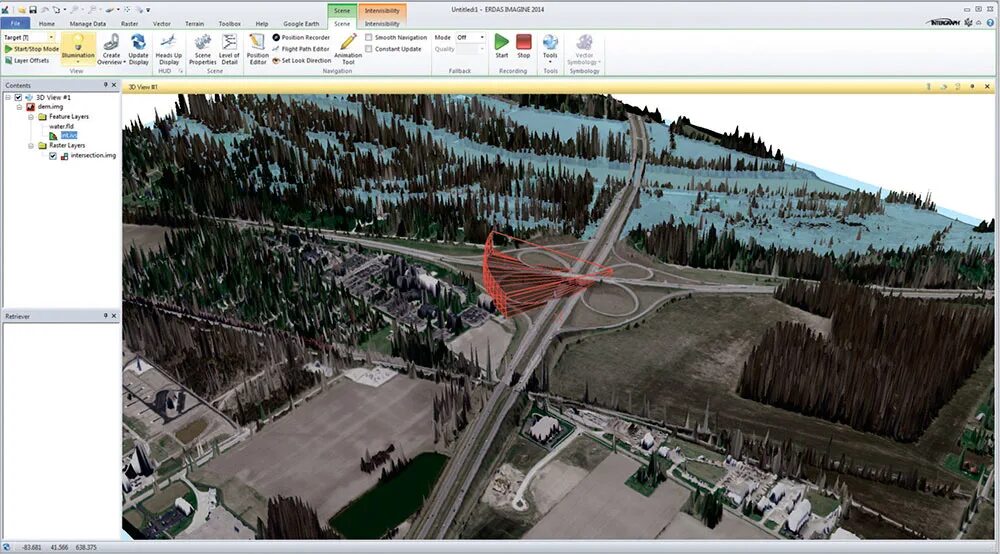Click the intersection.img raster icon
This screenshot has width=1000, height=554.
point(64,156)
